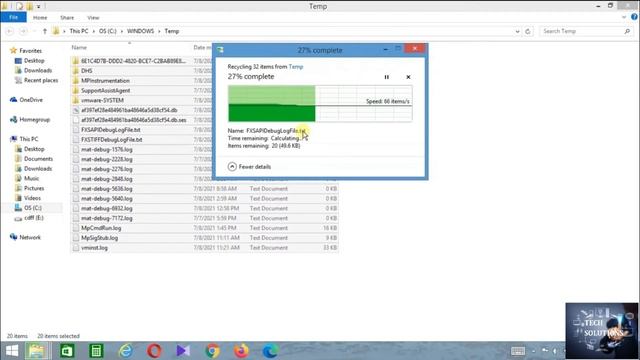This screenshot has width=640, height=360.
Task: Select mat-debug-1576.log file
Action: 107,149
